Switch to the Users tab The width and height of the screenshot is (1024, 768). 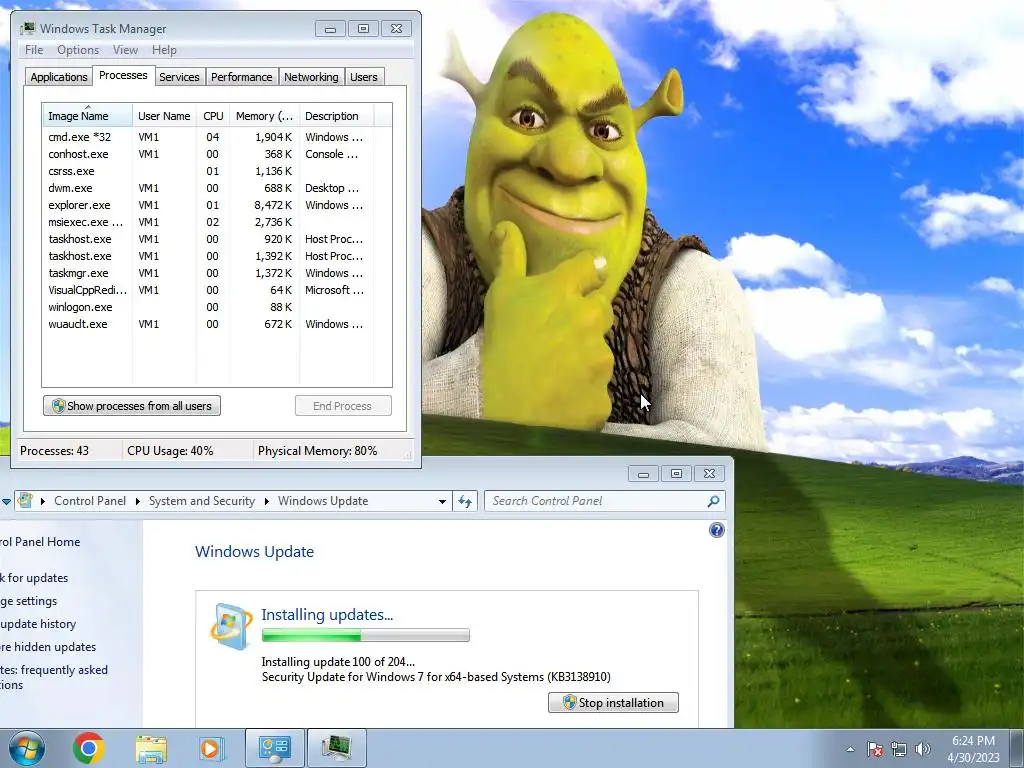pos(364,77)
